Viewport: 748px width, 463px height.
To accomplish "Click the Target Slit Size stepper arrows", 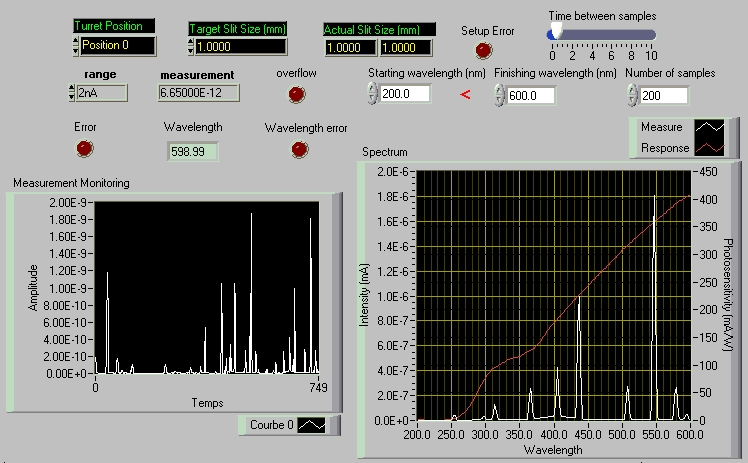I will (191, 47).
